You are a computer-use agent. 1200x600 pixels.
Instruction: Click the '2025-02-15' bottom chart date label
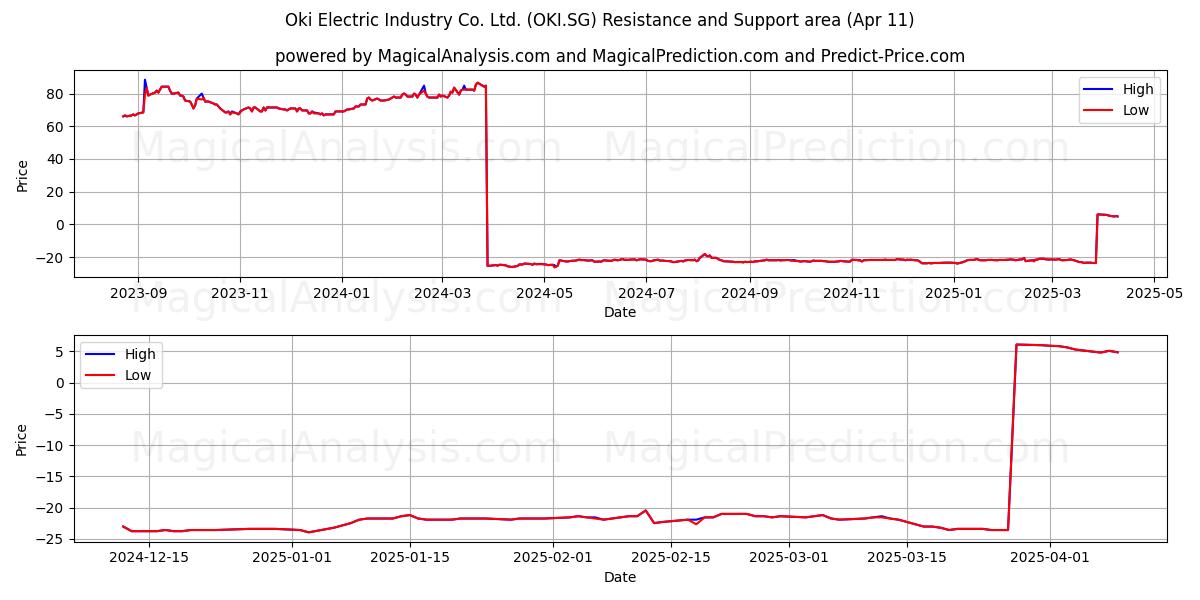(671, 558)
